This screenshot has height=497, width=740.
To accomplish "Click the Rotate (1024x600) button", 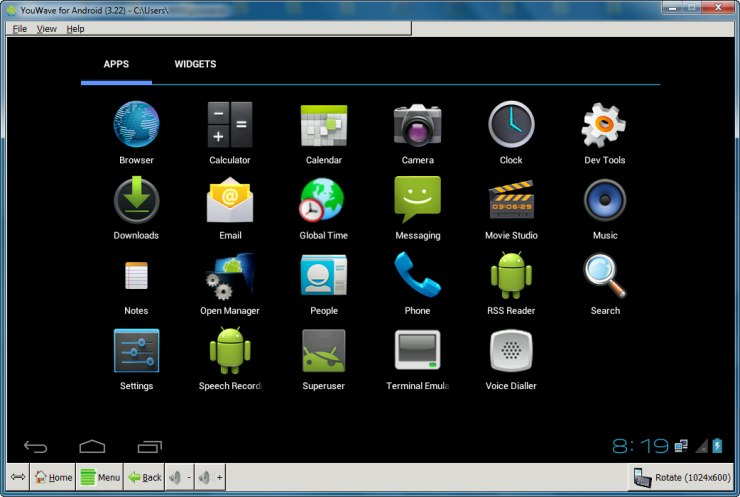I will 682,477.
